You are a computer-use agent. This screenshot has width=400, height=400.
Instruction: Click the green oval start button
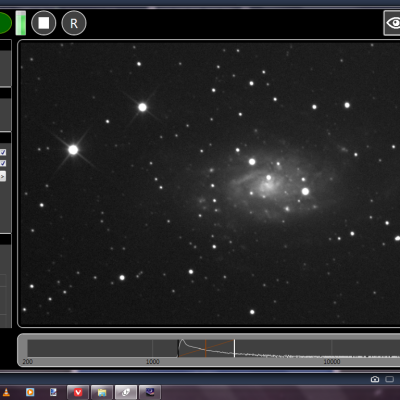pyautogui.click(x=5, y=23)
